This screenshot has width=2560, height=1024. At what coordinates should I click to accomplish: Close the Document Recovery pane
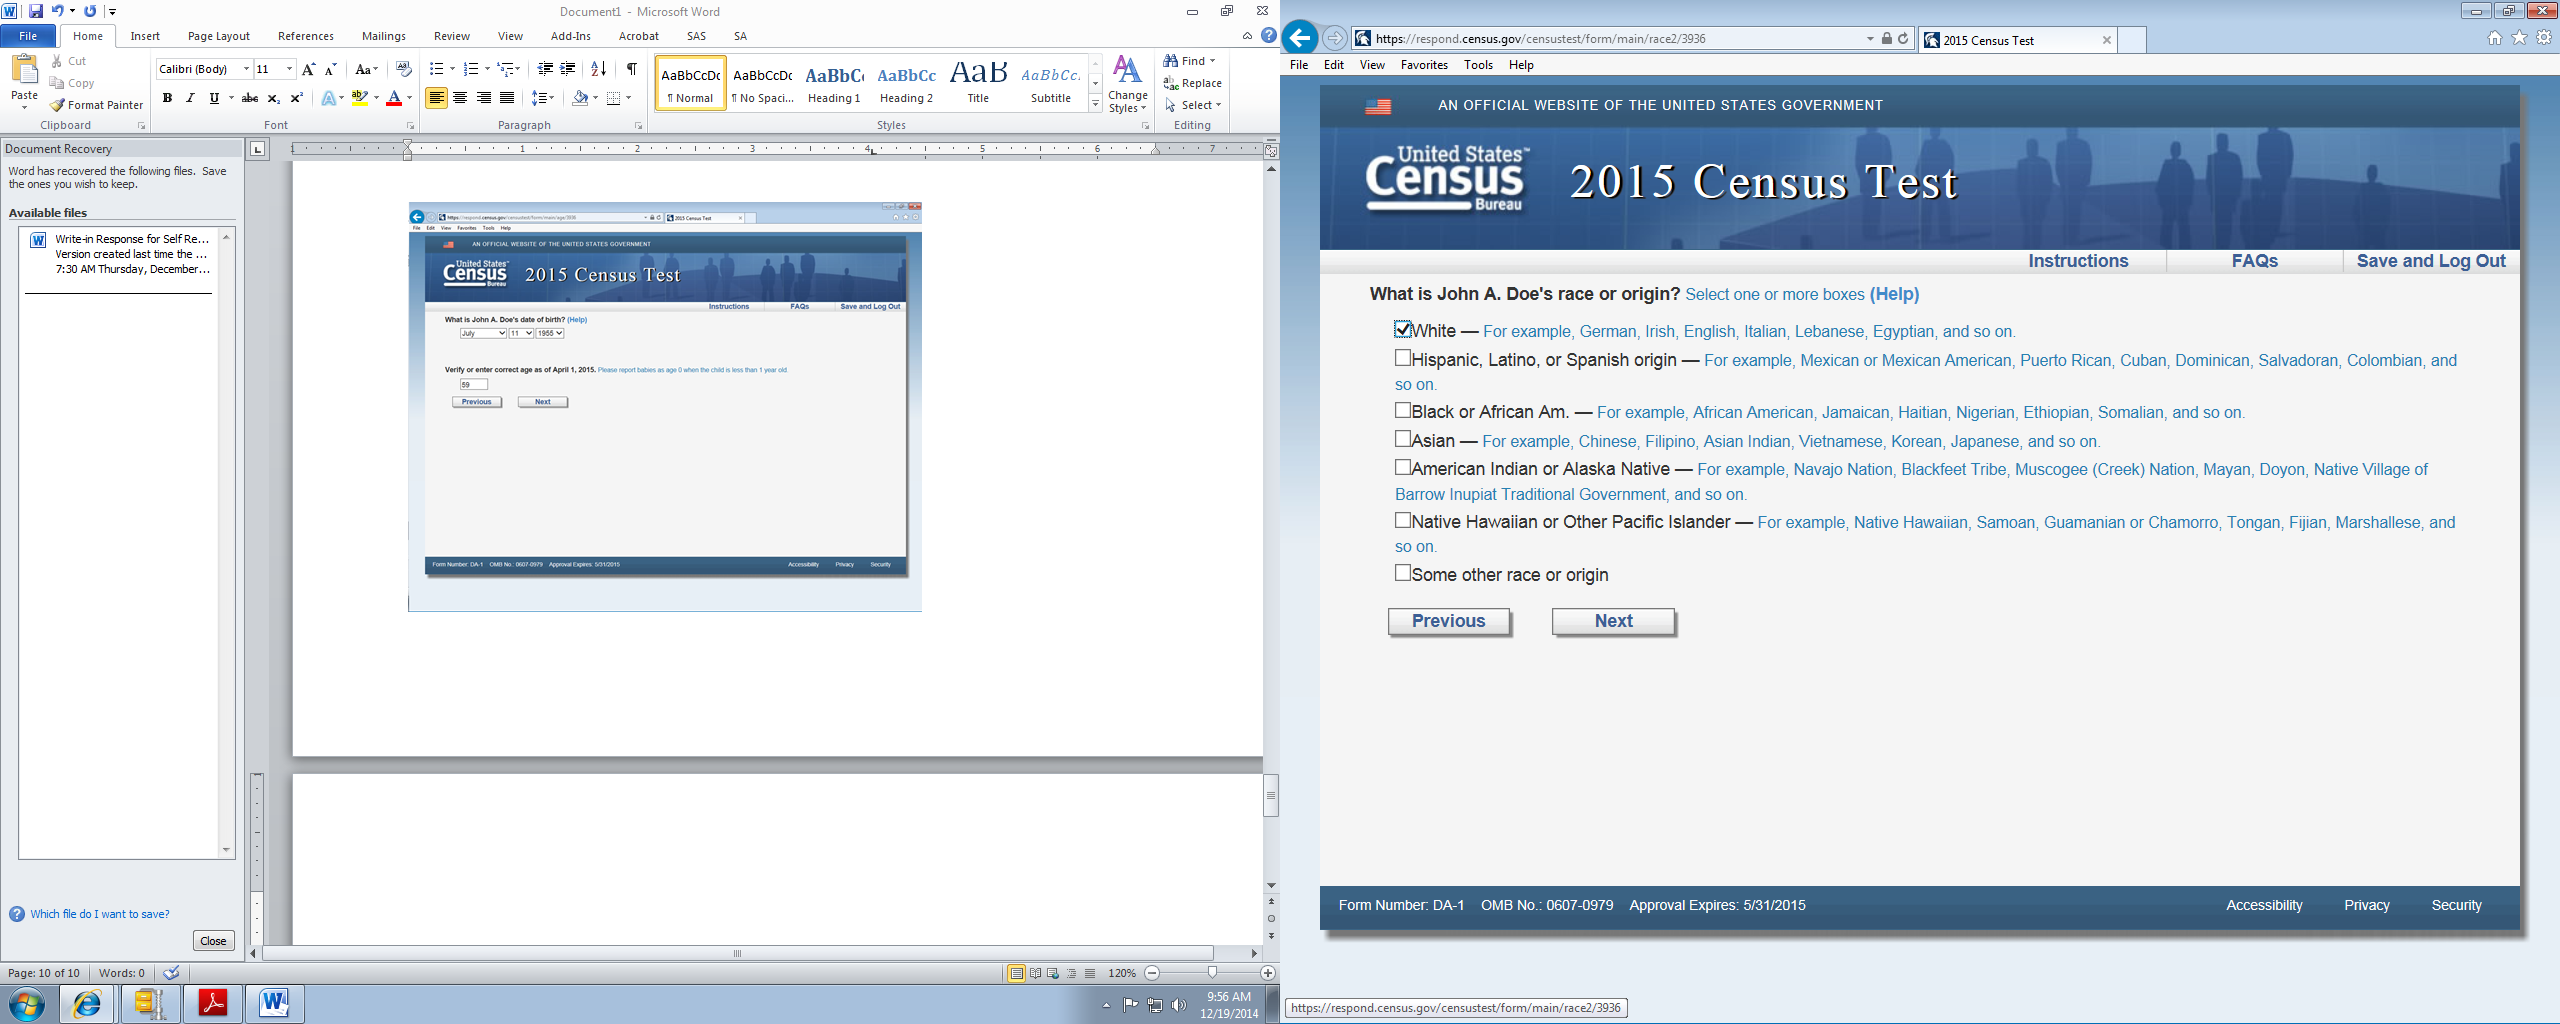point(213,941)
